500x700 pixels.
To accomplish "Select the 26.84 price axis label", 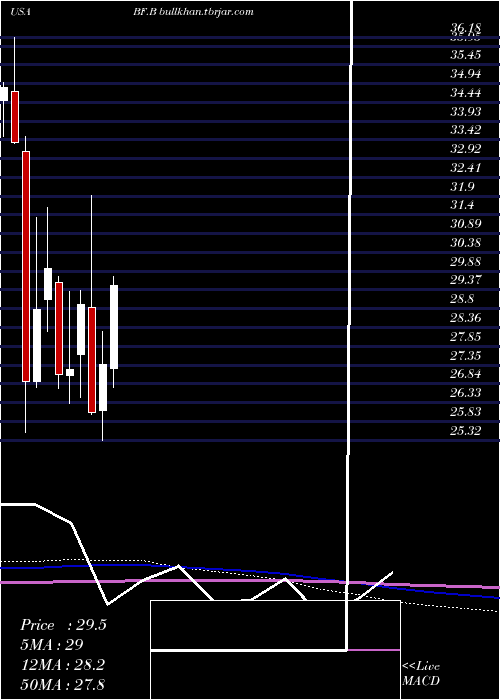I will click(466, 374).
